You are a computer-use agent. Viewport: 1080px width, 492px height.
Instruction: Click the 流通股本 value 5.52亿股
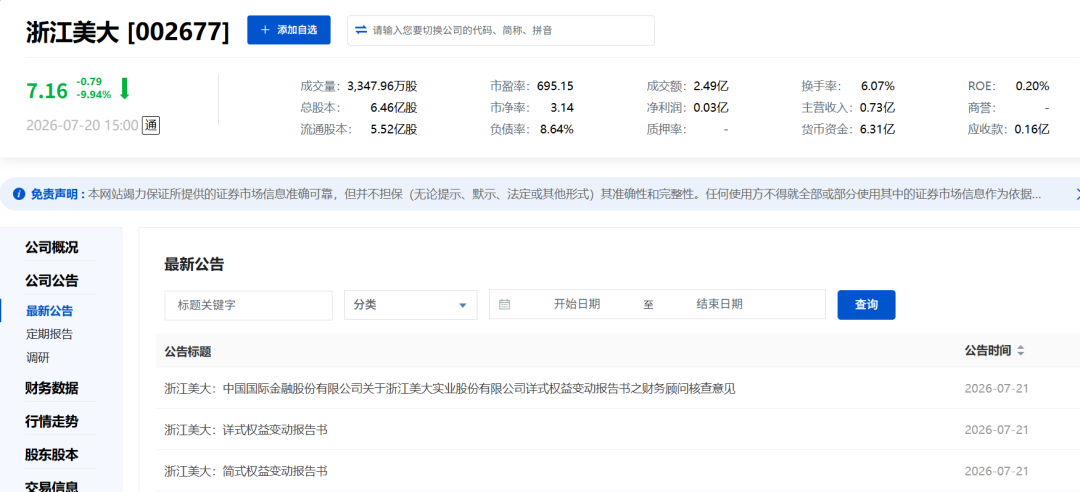coord(393,129)
